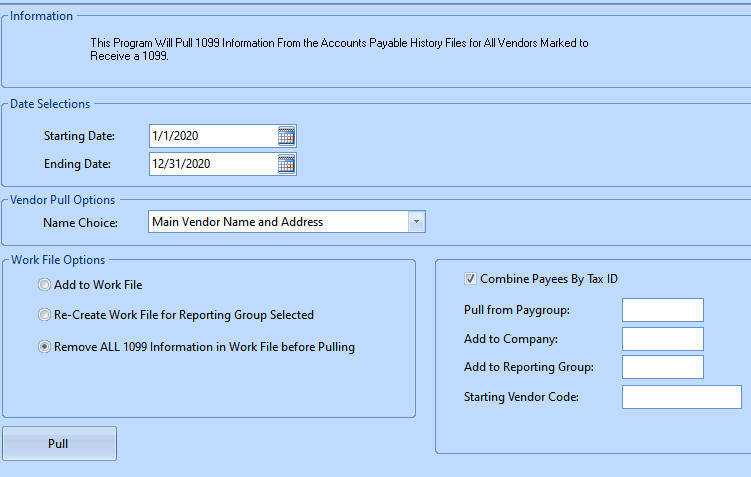Image resolution: width=751 pixels, height=477 pixels.
Task: Click the Name Choice label
Action: 80,222
